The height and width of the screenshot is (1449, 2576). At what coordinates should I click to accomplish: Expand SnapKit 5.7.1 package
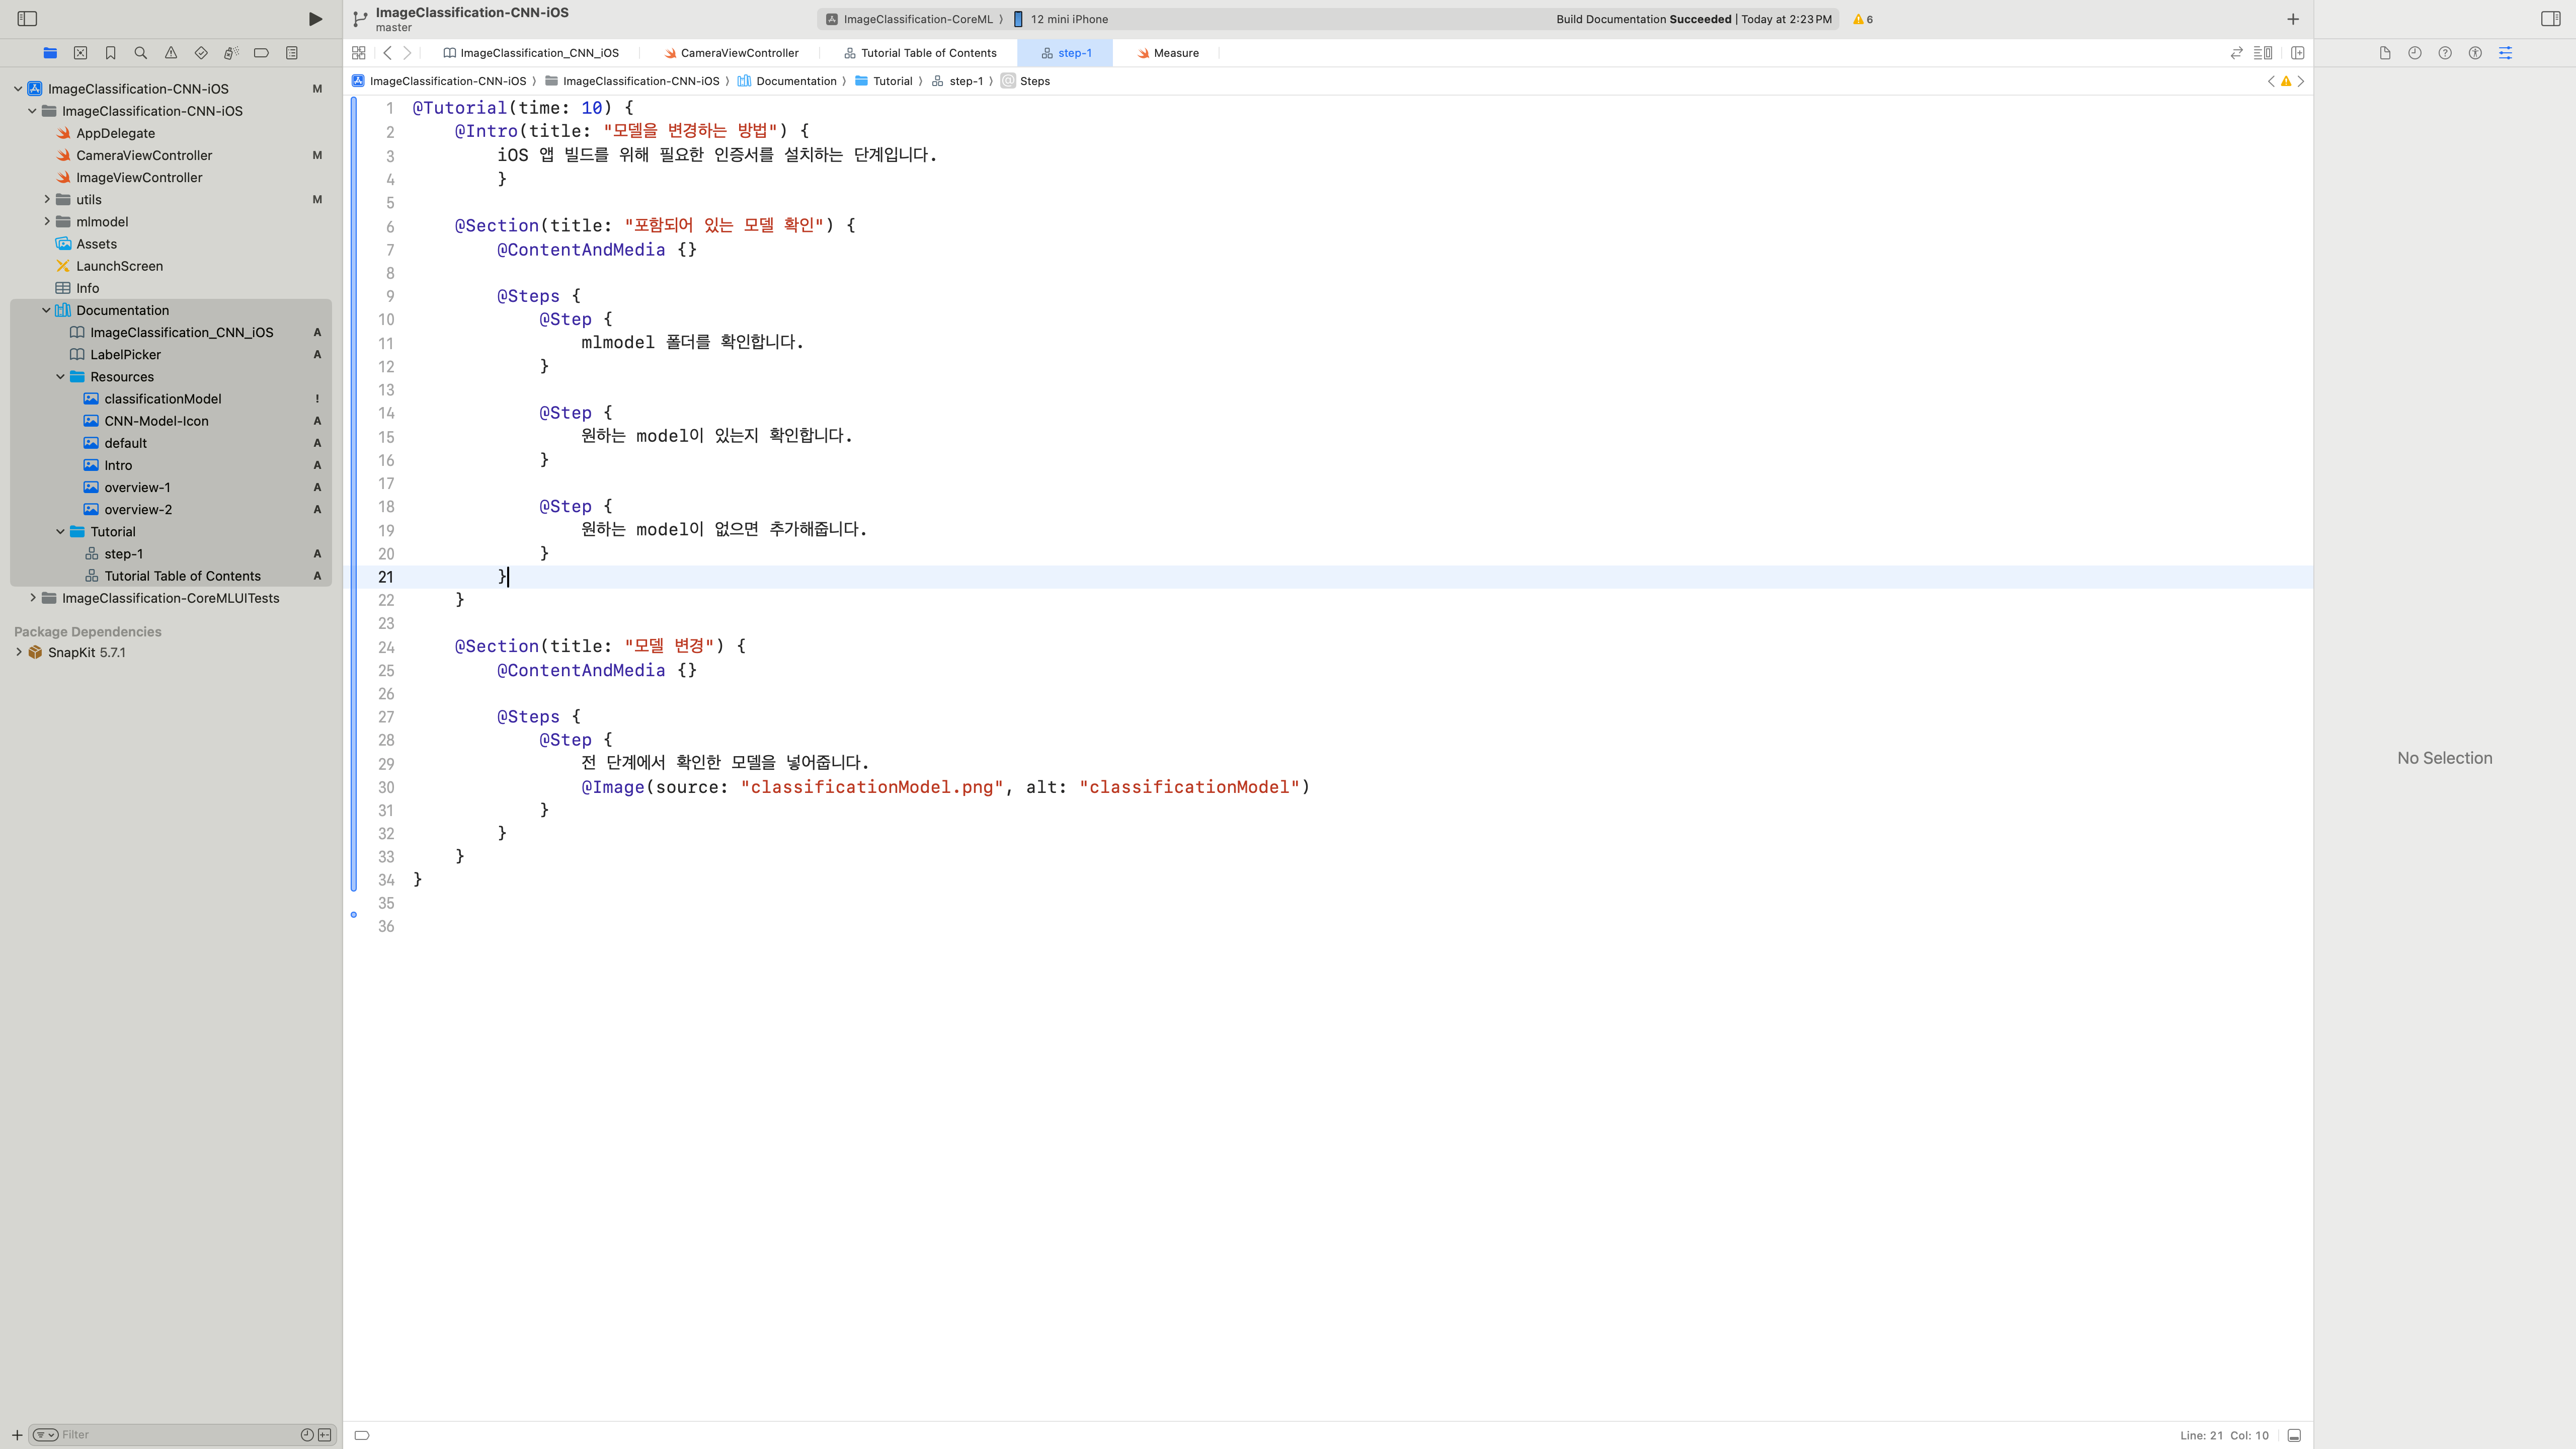pos(18,652)
